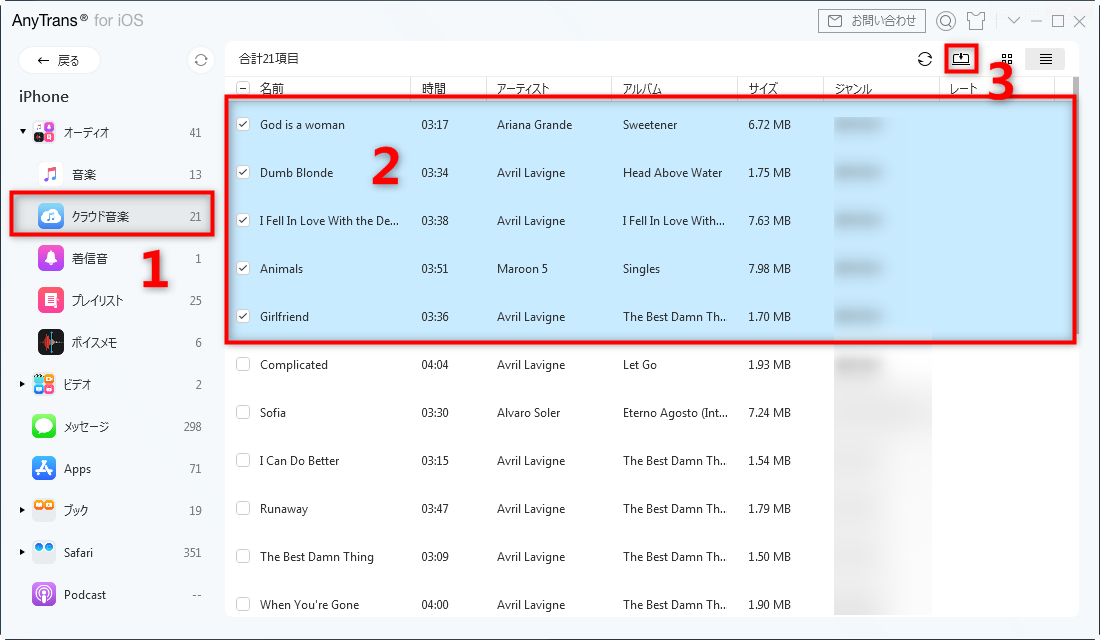This screenshot has width=1100, height=640.
Task: Sort by サイズ column header
Action: pos(763,88)
